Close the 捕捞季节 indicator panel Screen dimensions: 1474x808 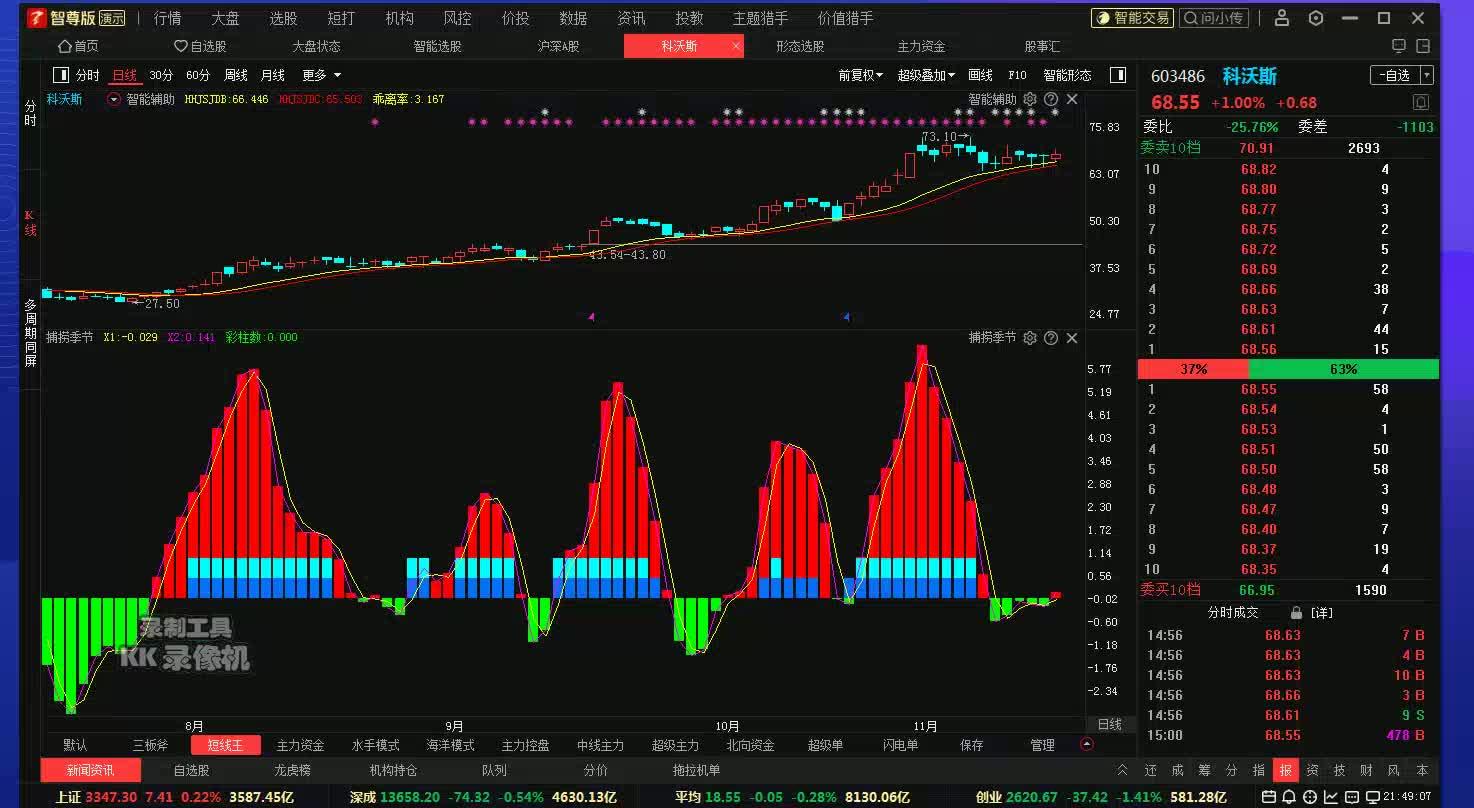click(1072, 338)
